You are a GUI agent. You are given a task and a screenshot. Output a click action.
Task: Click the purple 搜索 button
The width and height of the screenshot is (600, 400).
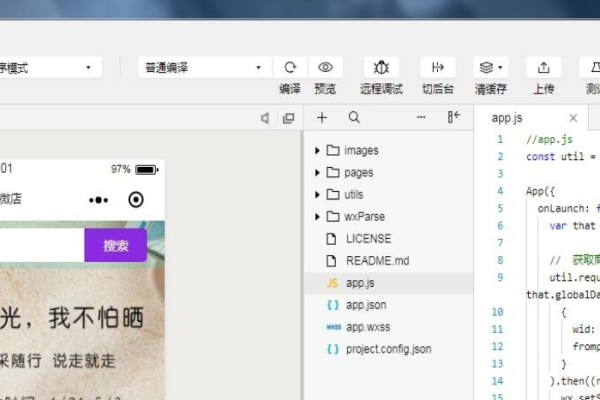116,245
